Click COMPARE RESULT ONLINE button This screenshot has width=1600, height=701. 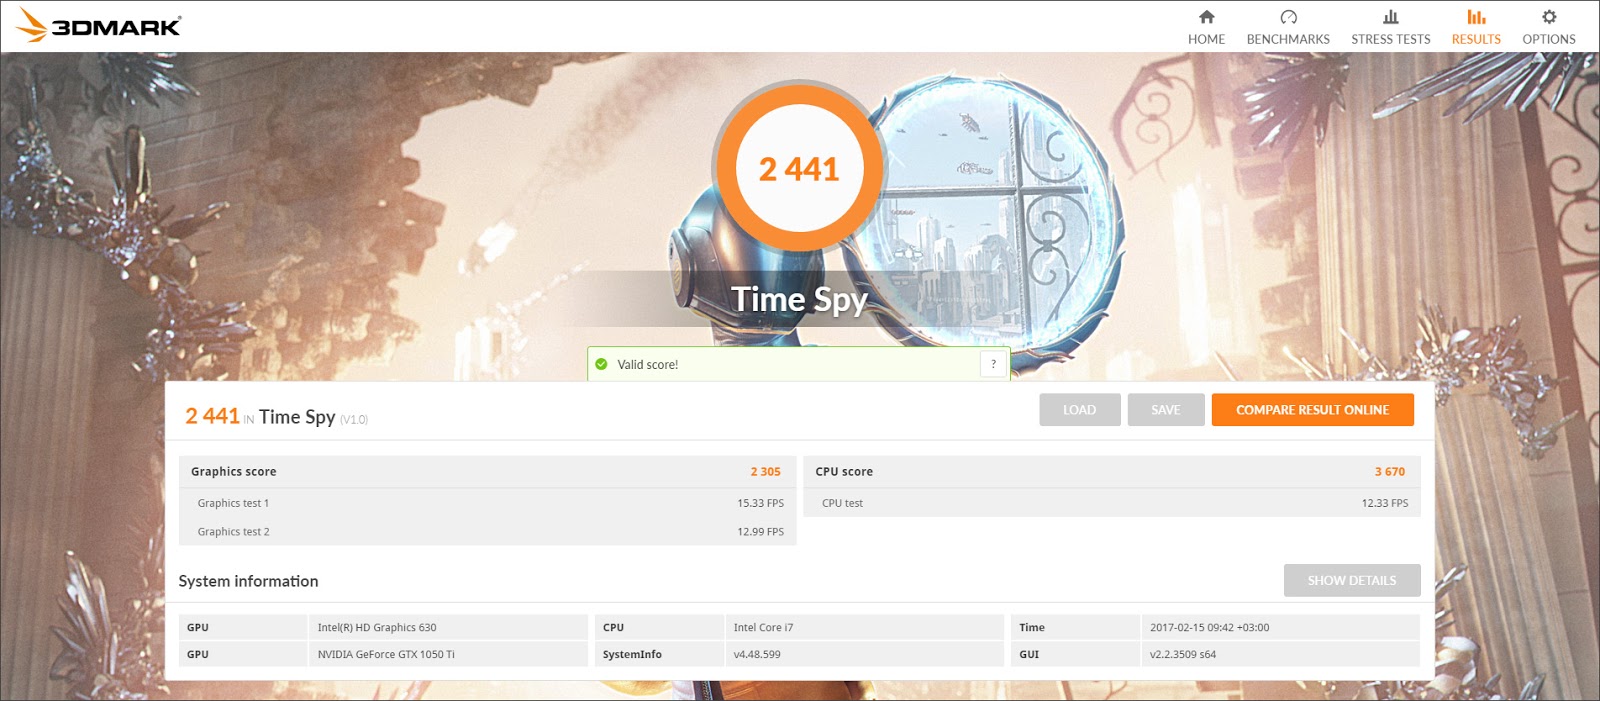pos(1312,410)
